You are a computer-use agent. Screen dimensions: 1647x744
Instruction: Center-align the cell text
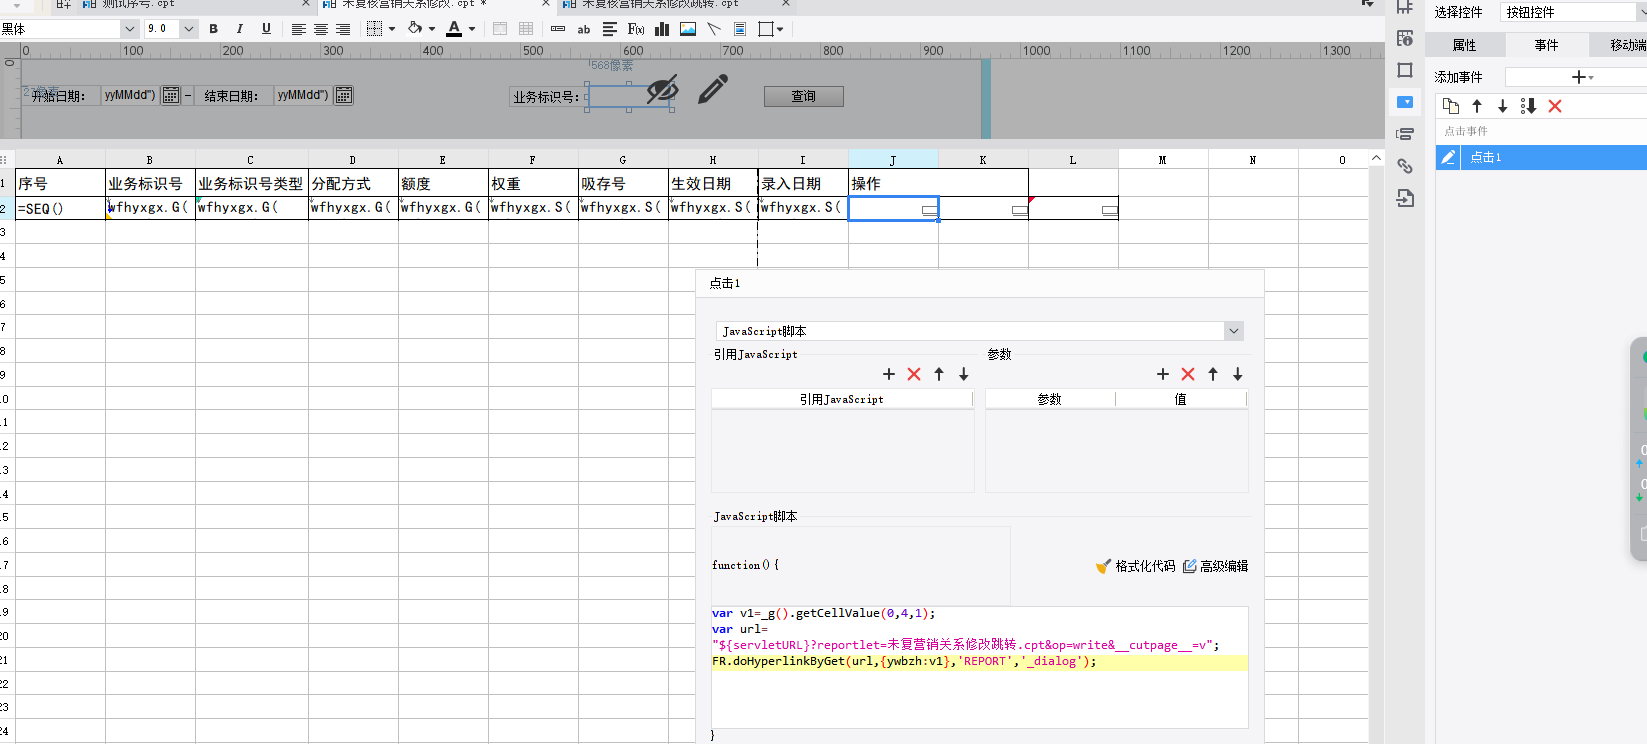321,29
